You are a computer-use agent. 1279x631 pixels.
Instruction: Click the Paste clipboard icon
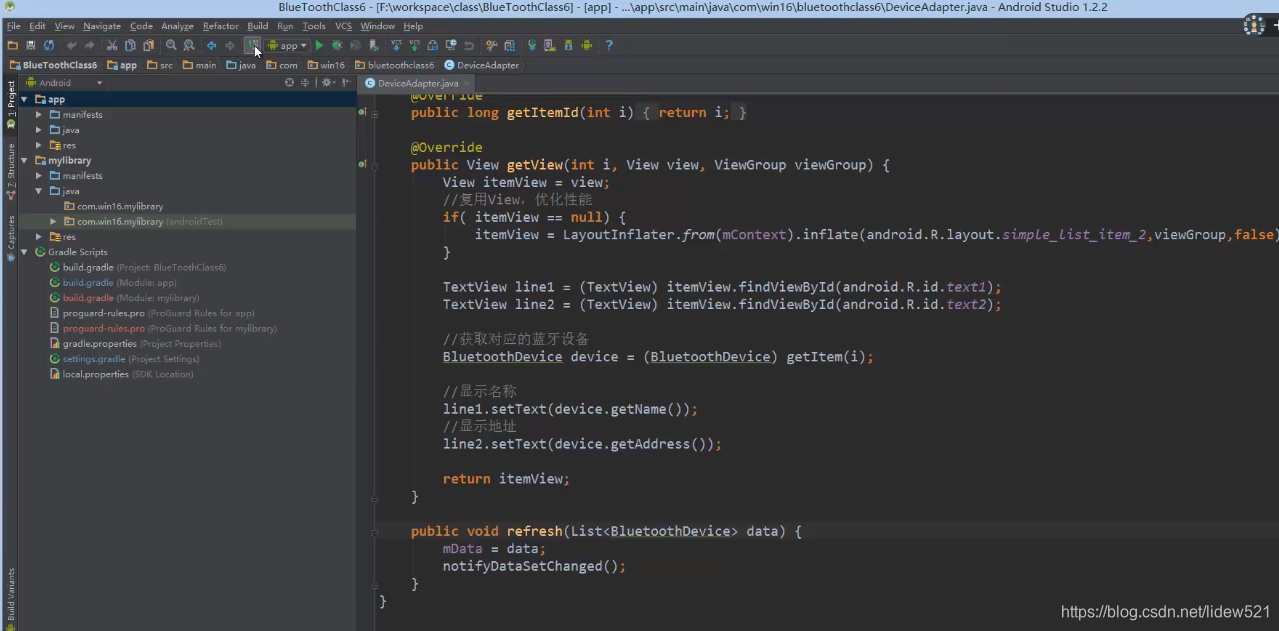pyautogui.click(x=148, y=45)
